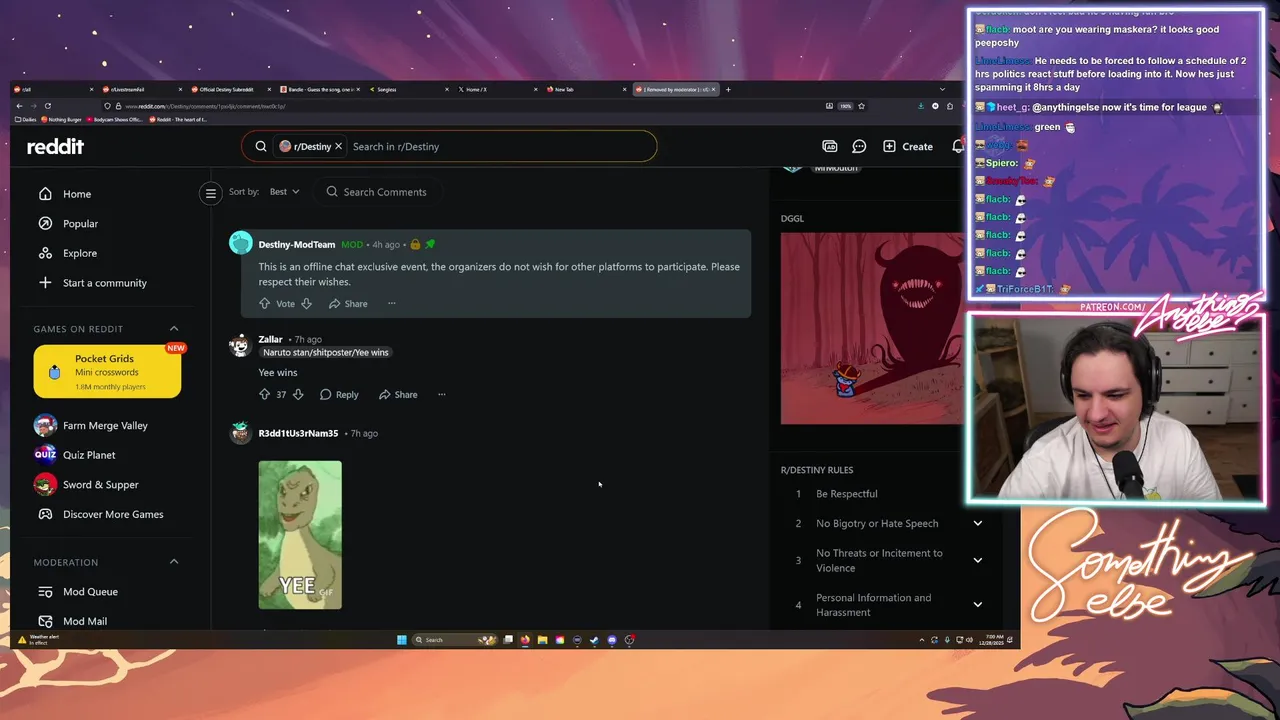
Task: Show hidden system tray icons
Action: (x=921, y=640)
